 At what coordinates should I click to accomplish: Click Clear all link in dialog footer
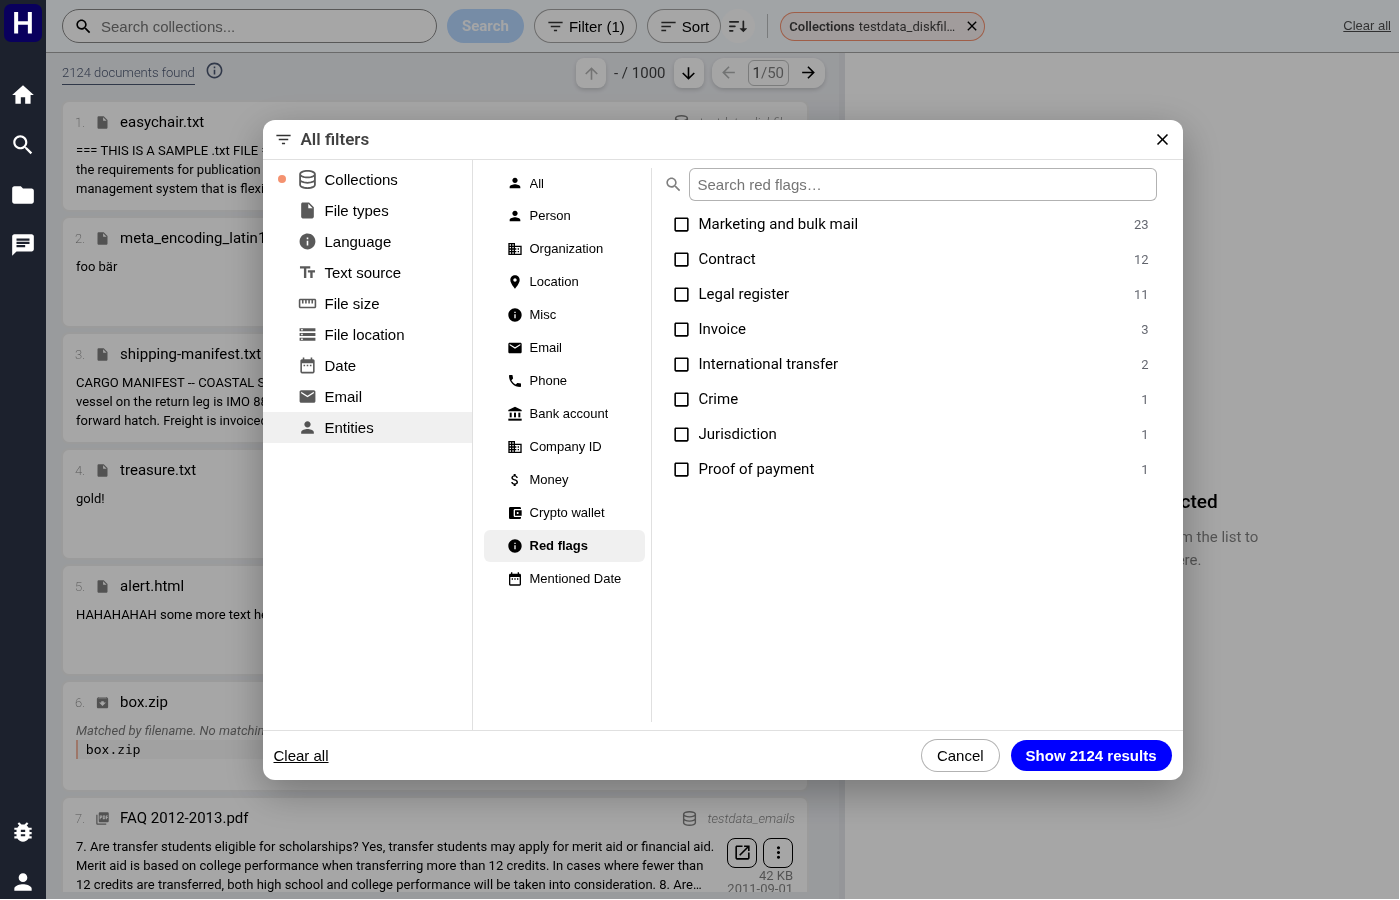click(301, 756)
